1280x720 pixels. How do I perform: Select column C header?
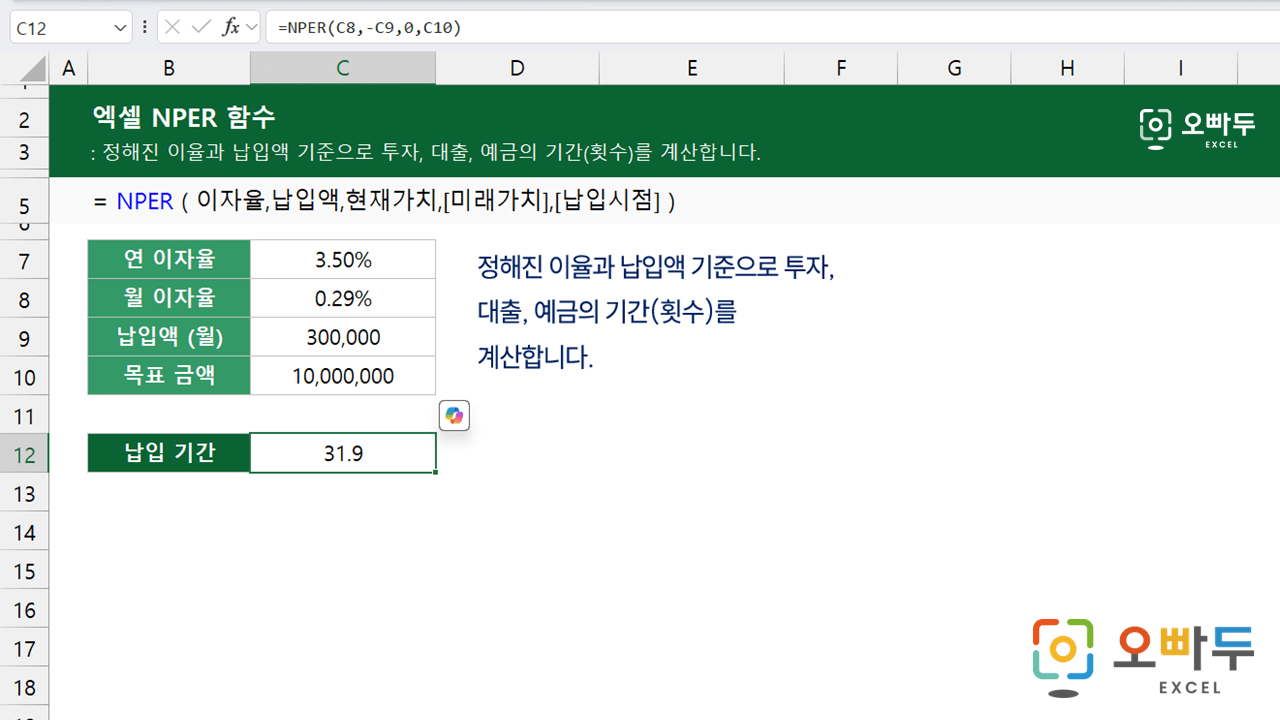(342, 68)
